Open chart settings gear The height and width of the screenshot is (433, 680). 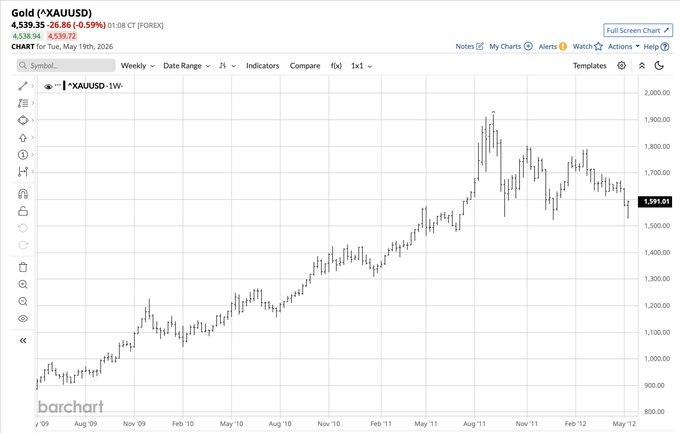tap(621, 66)
